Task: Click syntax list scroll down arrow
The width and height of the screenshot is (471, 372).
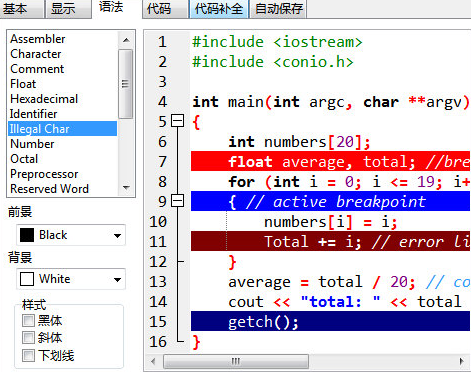Action: click(x=126, y=188)
